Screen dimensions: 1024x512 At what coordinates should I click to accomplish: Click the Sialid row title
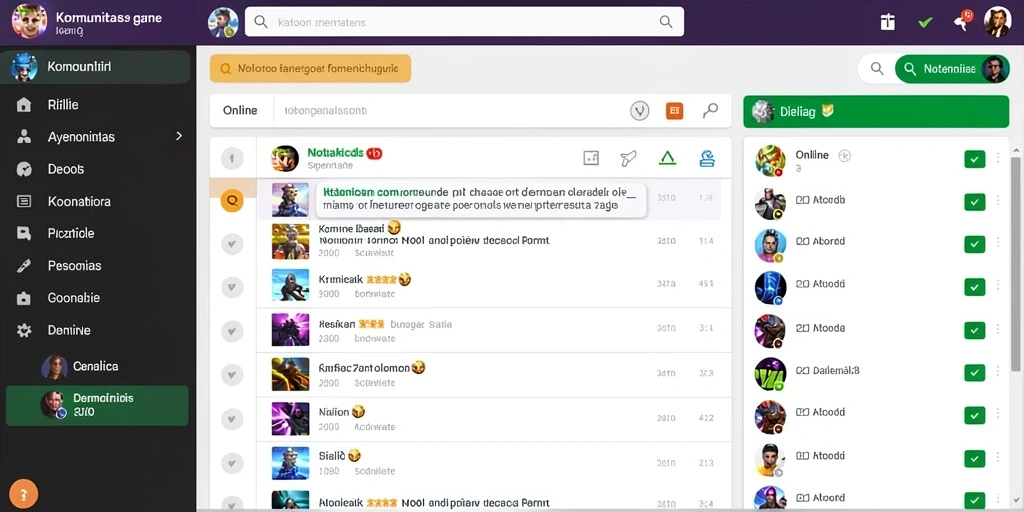tap(333, 455)
